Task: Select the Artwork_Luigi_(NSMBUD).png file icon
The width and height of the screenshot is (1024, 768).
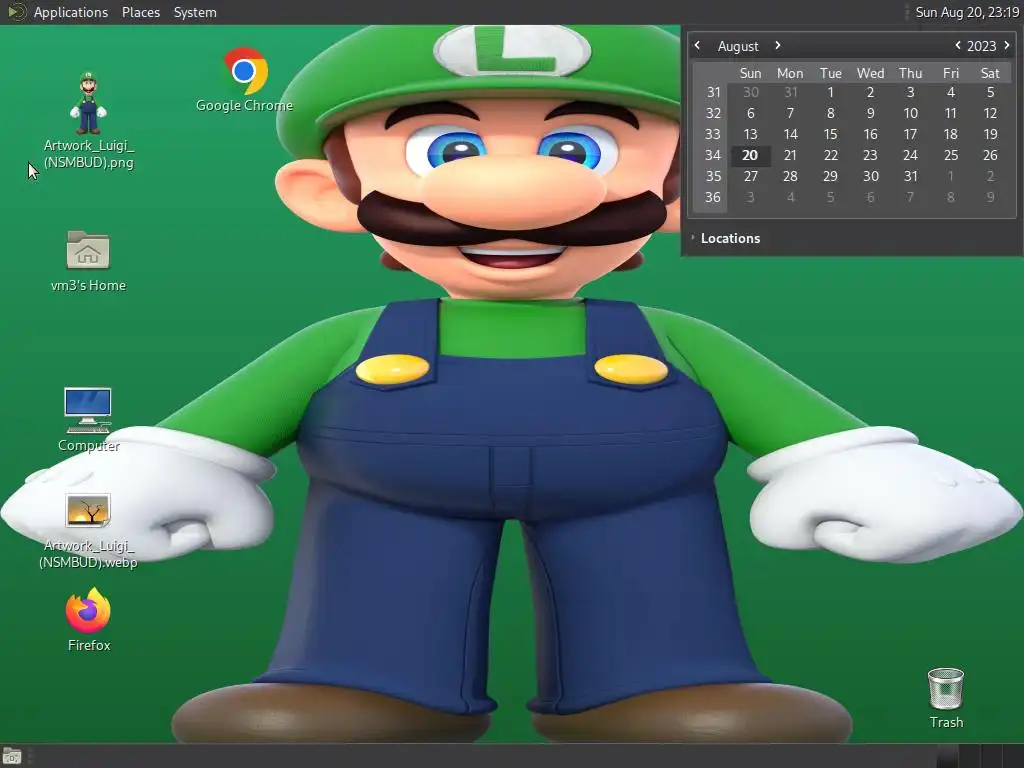Action: [x=89, y=121]
